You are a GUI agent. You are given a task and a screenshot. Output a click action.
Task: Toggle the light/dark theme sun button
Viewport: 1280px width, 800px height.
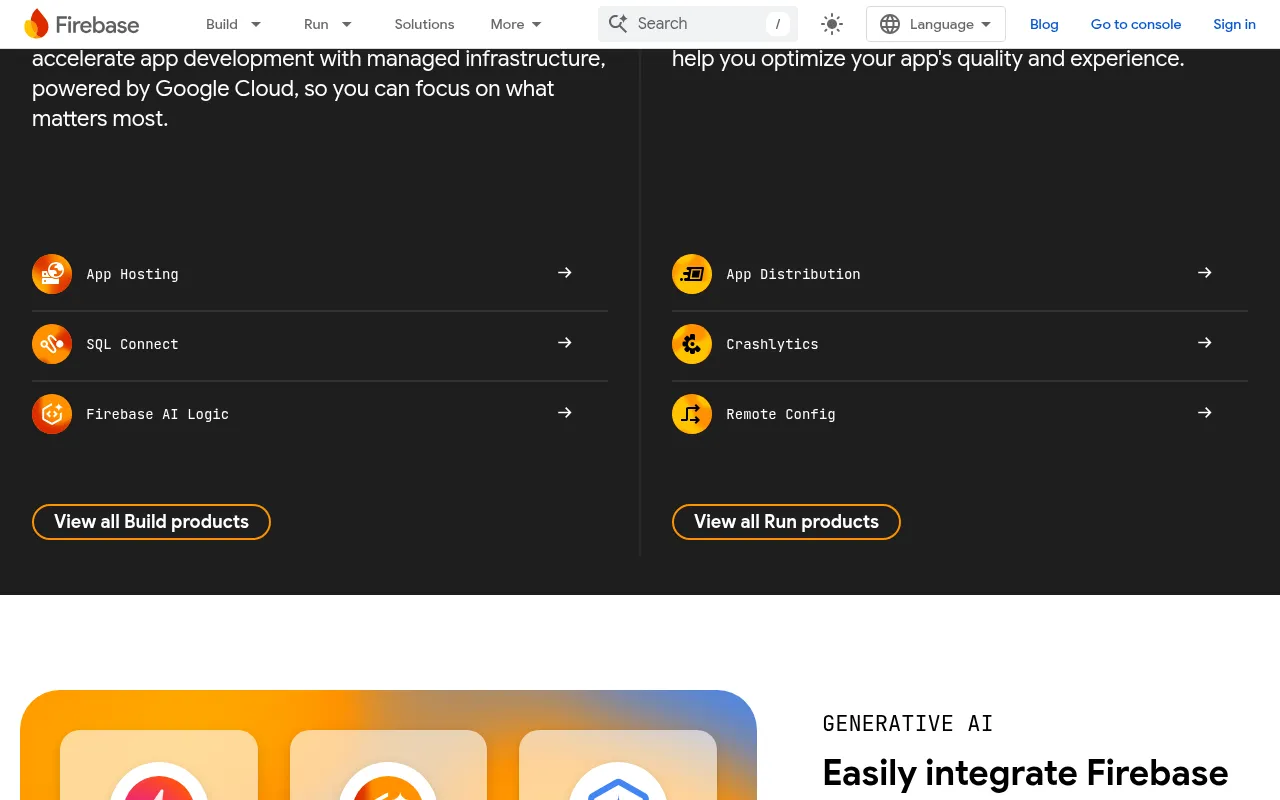tap(832, 24)
